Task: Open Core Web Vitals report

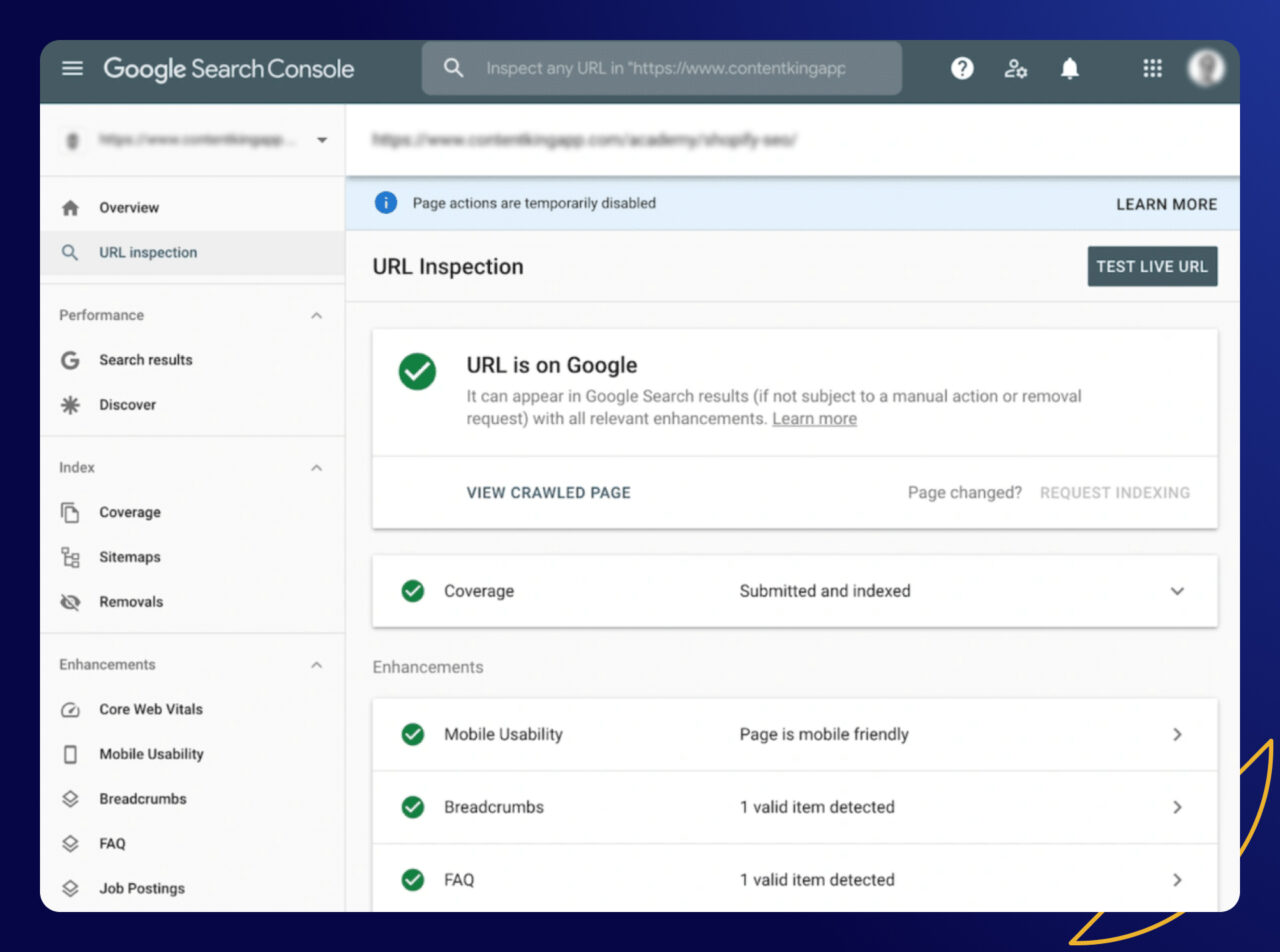Action: tap(151, 709)
